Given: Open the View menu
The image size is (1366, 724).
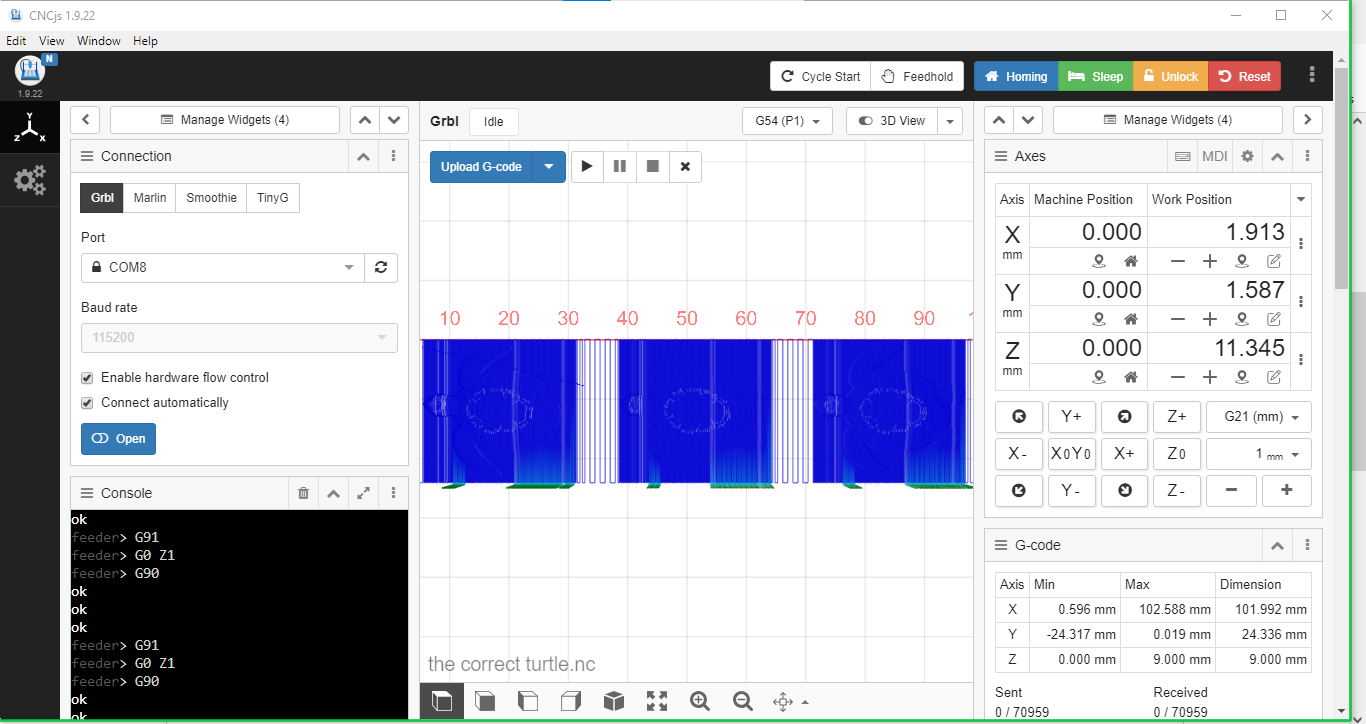Looking at the screenshot, I should pos(51,41).
